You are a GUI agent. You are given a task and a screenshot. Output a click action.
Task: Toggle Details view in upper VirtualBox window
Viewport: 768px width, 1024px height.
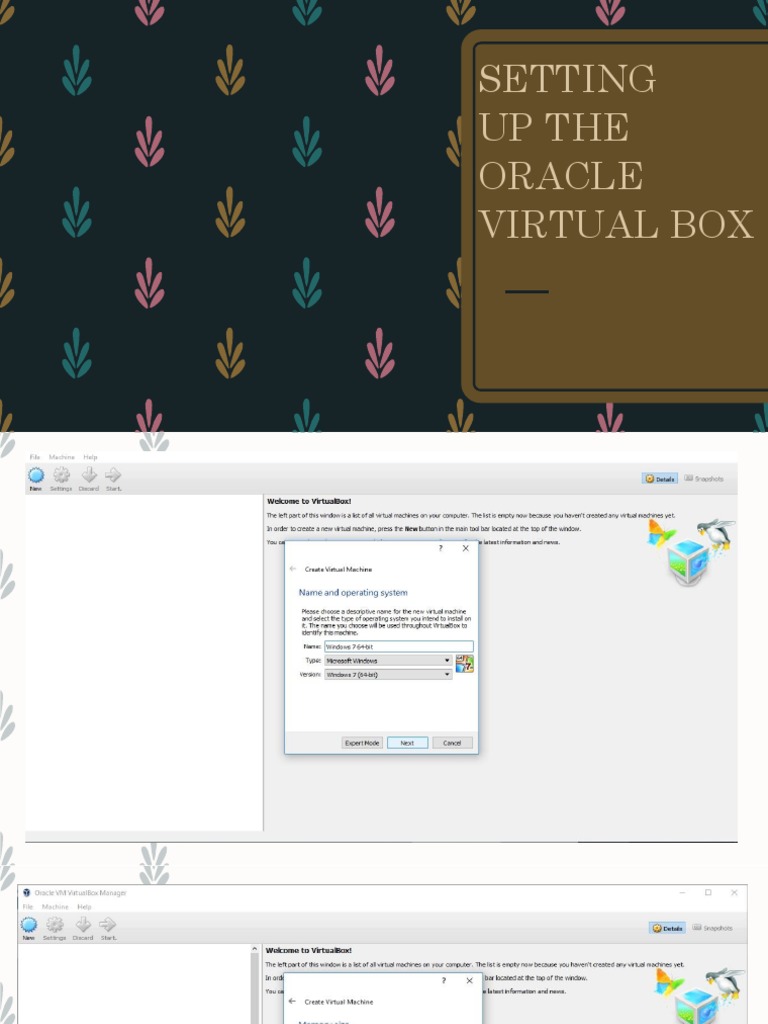(660, 479)
